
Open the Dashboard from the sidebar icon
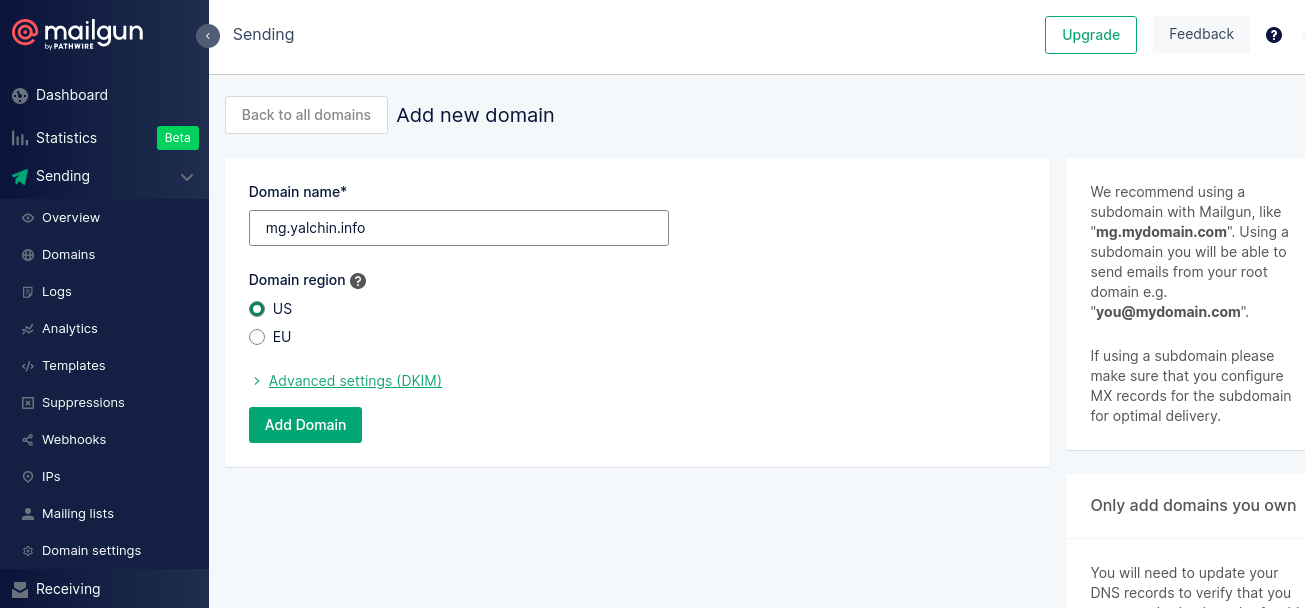click(21, 95)
